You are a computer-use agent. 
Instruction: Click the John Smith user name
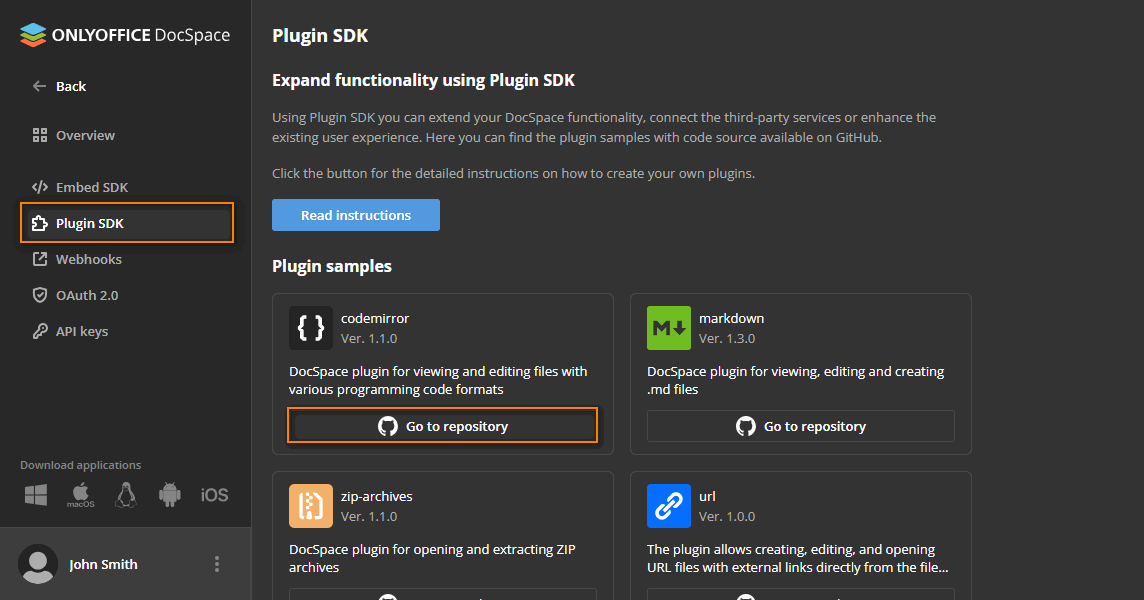103,564
